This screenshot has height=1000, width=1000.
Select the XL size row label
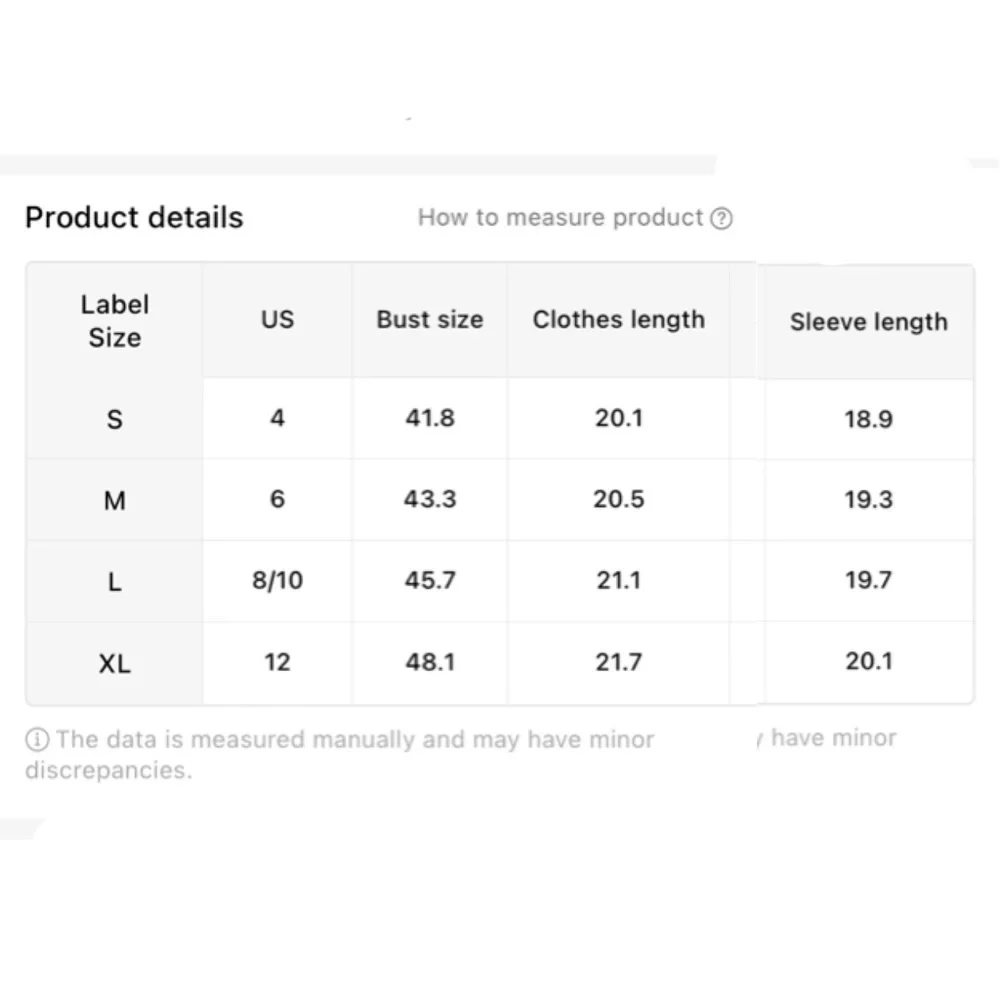tap(115, 663)
